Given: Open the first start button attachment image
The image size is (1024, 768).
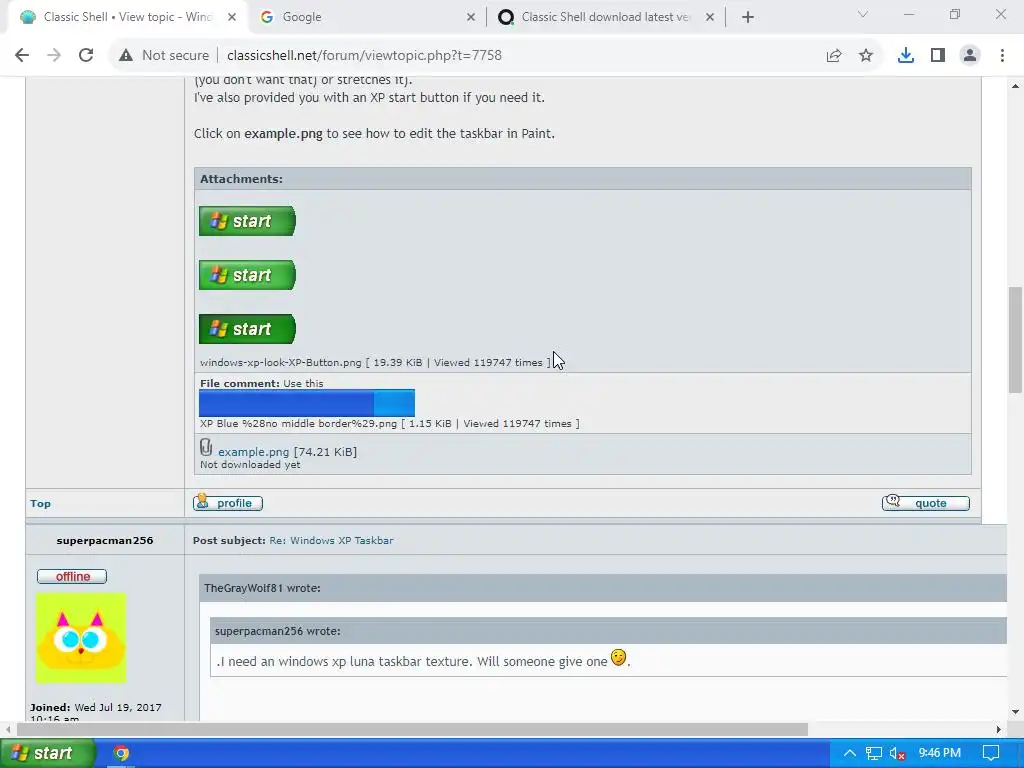Looking at the screenshot, I should pos(248,221).
